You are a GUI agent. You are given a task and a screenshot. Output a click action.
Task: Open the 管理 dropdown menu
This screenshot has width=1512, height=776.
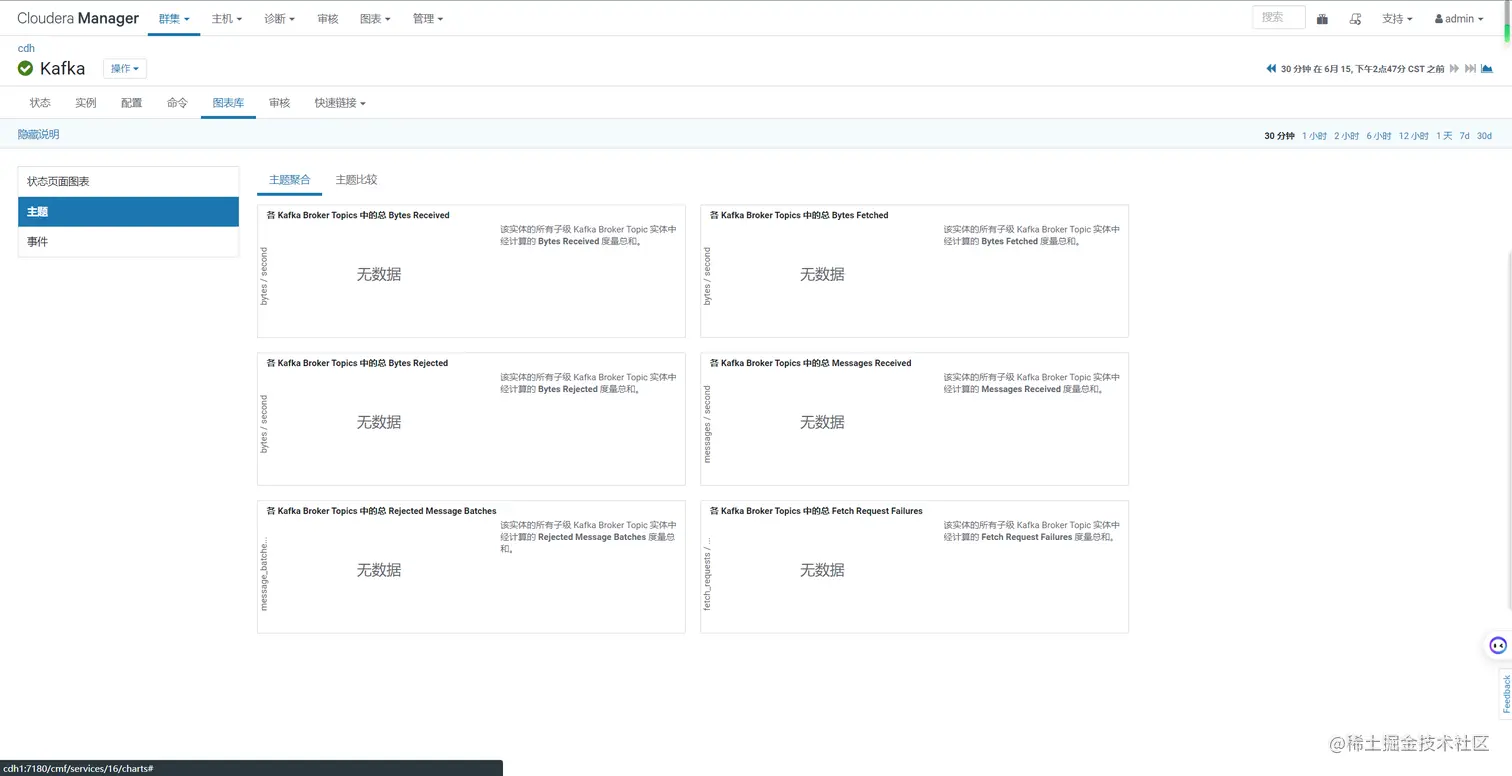tap(427, 19)
